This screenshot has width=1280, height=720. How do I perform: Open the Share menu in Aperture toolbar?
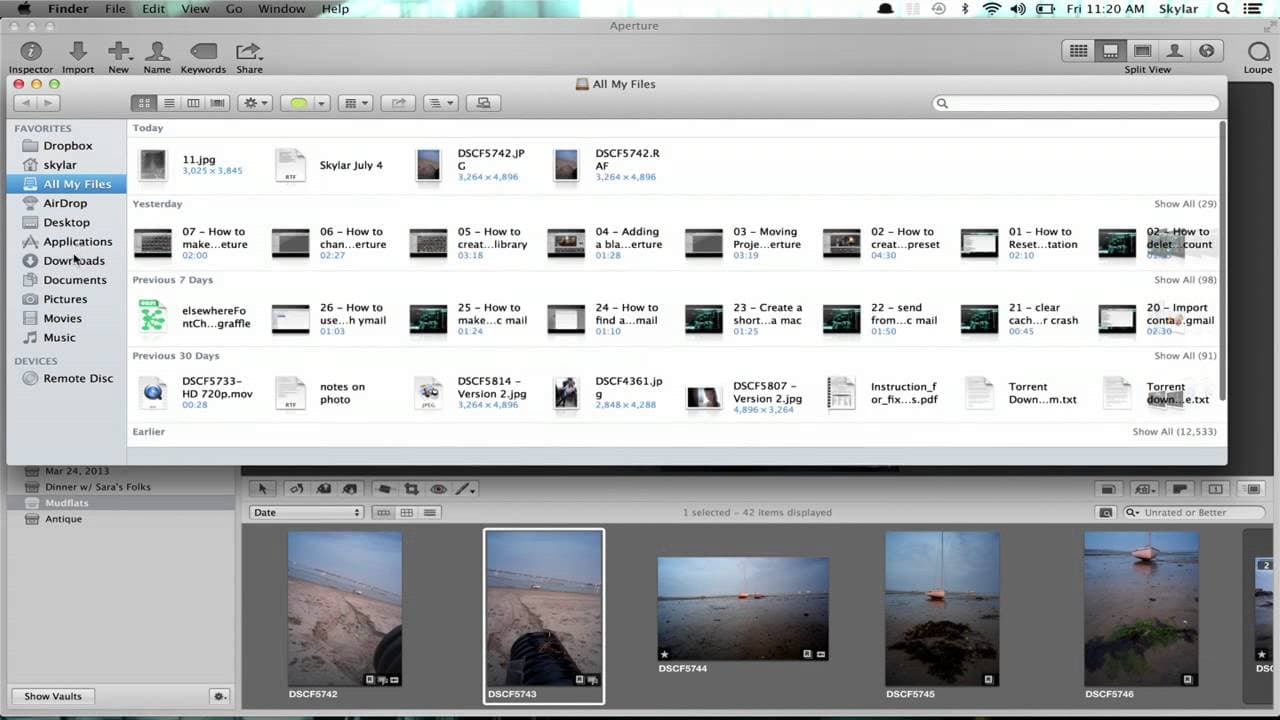point(249,57)
